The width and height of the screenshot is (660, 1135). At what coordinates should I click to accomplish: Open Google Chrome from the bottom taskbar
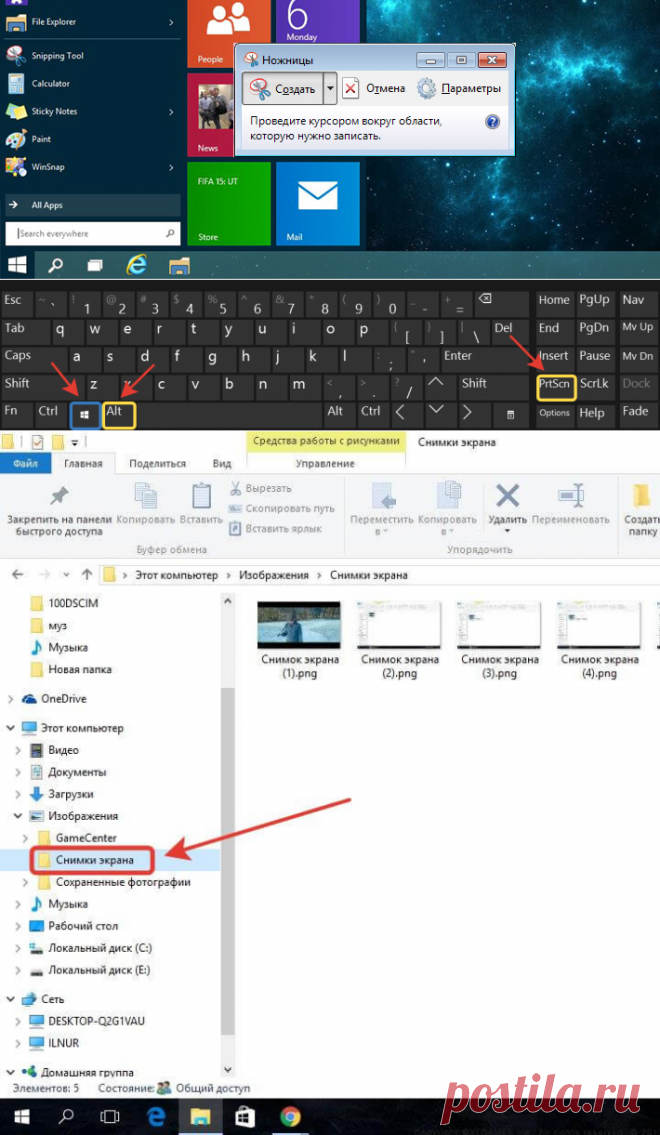point(290,1116)
